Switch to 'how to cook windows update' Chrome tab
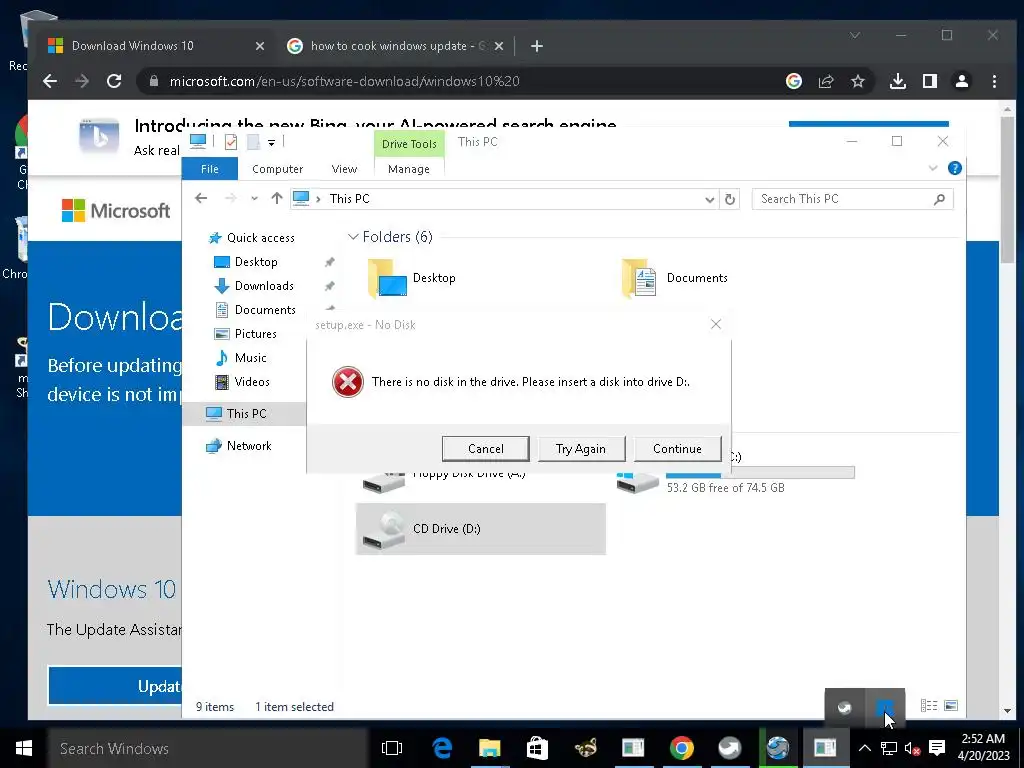Image resolution: width=1024 pixels, height=768 pixels. pyautogui.click(x=396, y=46)
